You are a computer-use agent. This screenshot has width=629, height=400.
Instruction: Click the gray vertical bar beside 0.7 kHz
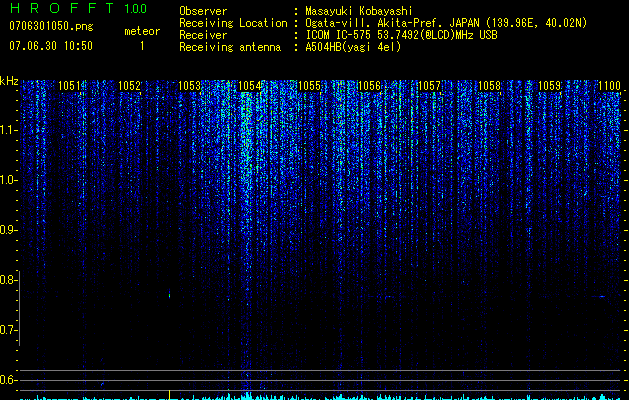[x=19, y=308]
